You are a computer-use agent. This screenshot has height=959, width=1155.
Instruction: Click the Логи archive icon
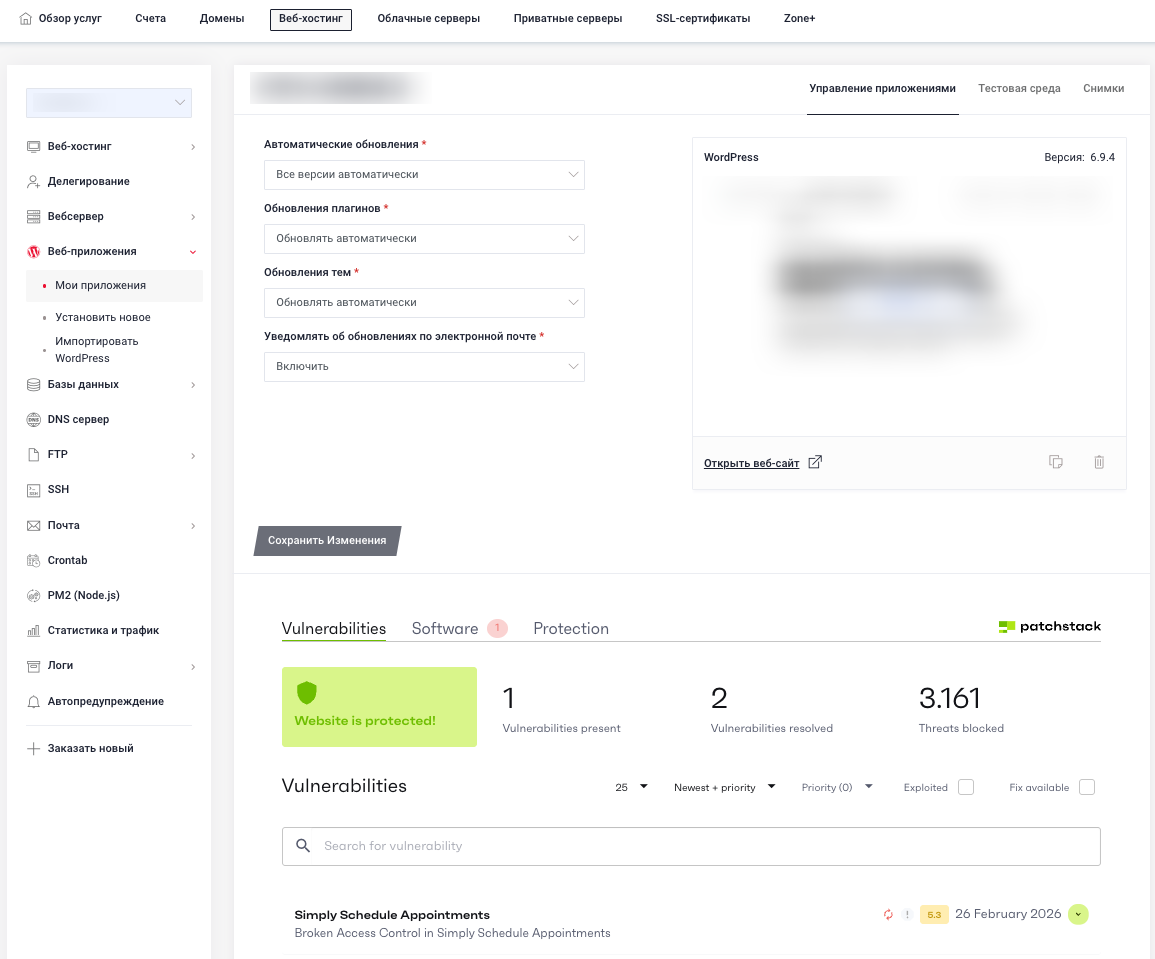[33, 666]
